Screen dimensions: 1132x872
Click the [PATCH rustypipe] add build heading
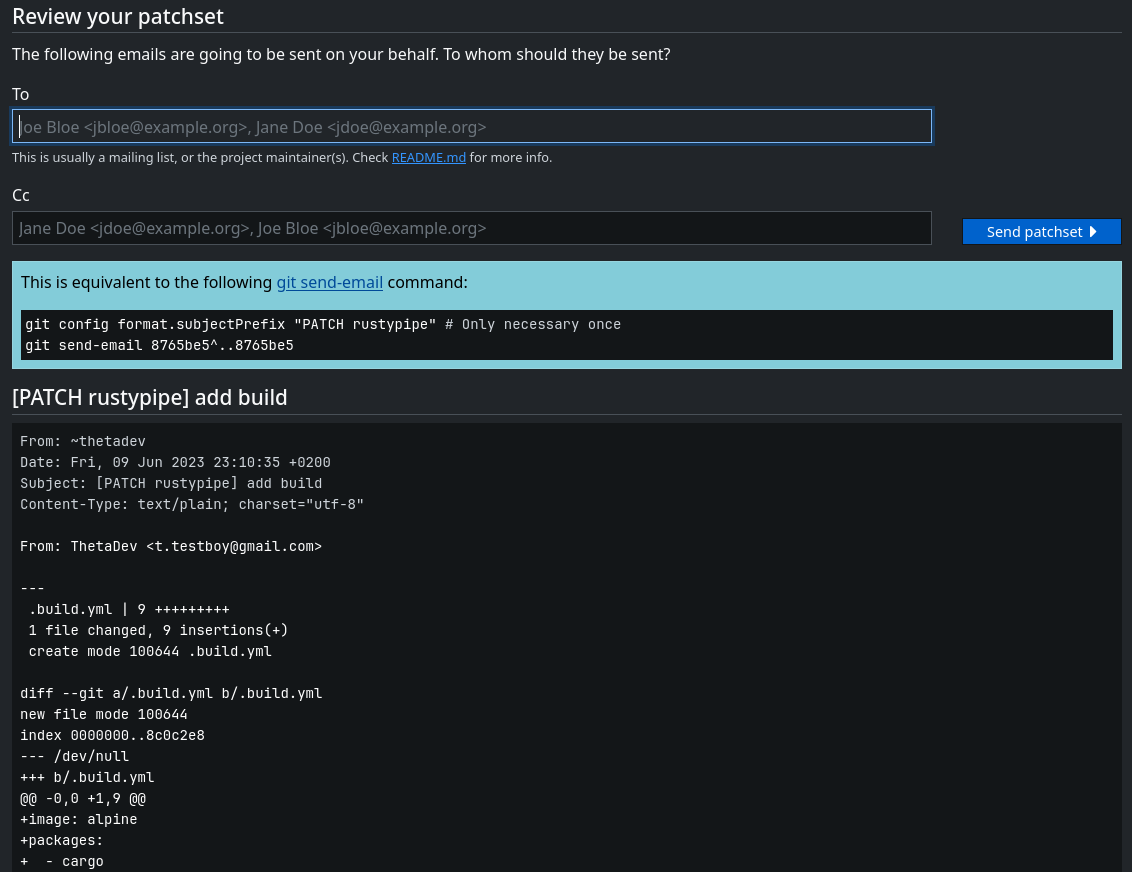pos(150,398)
